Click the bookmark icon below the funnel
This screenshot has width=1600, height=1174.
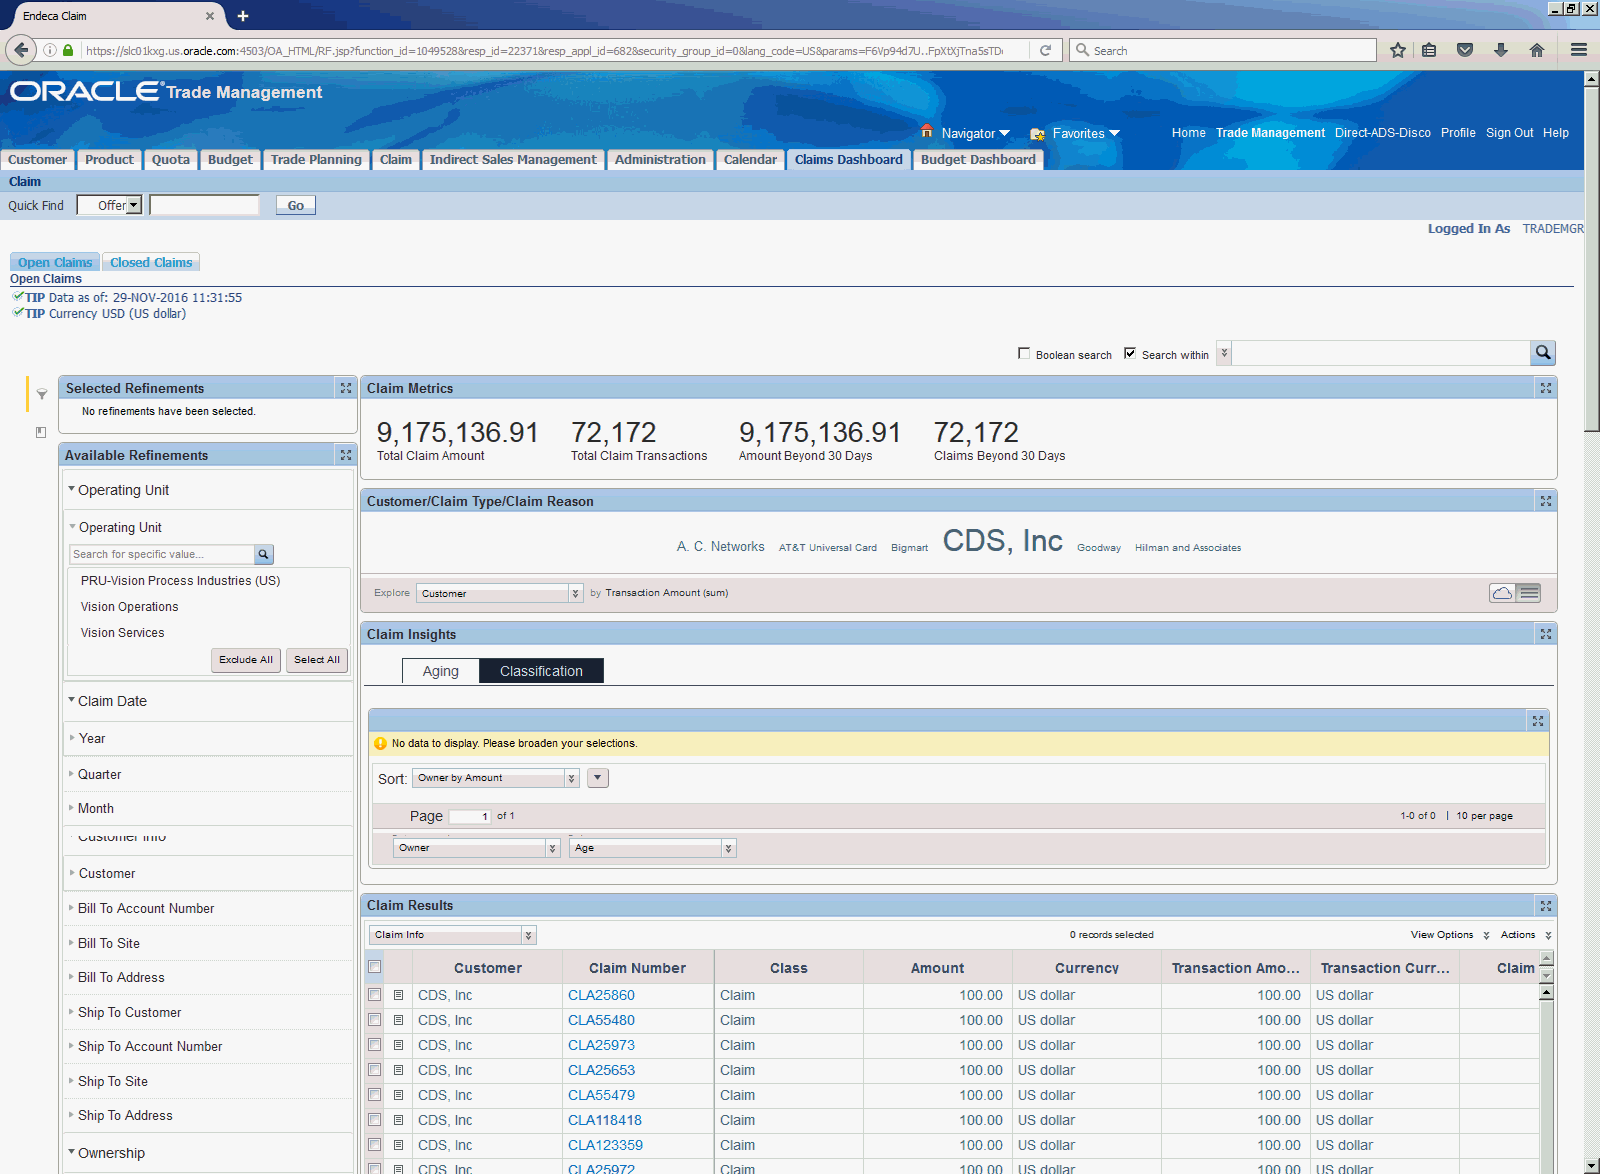click(41, 432)
